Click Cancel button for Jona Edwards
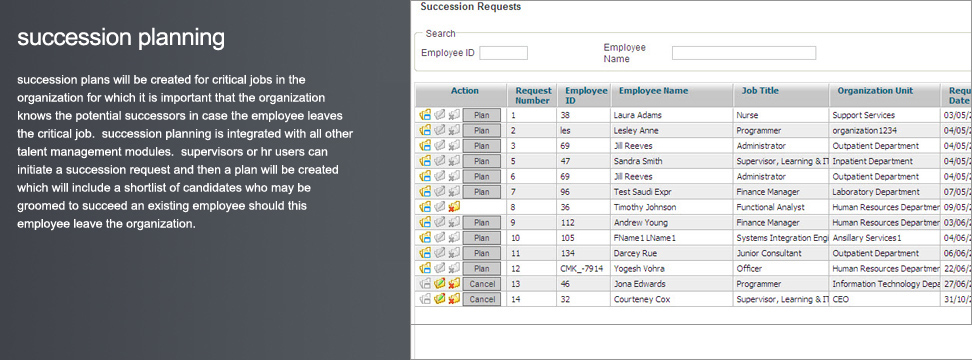This screenshot has height=360, width=972. 482,284
